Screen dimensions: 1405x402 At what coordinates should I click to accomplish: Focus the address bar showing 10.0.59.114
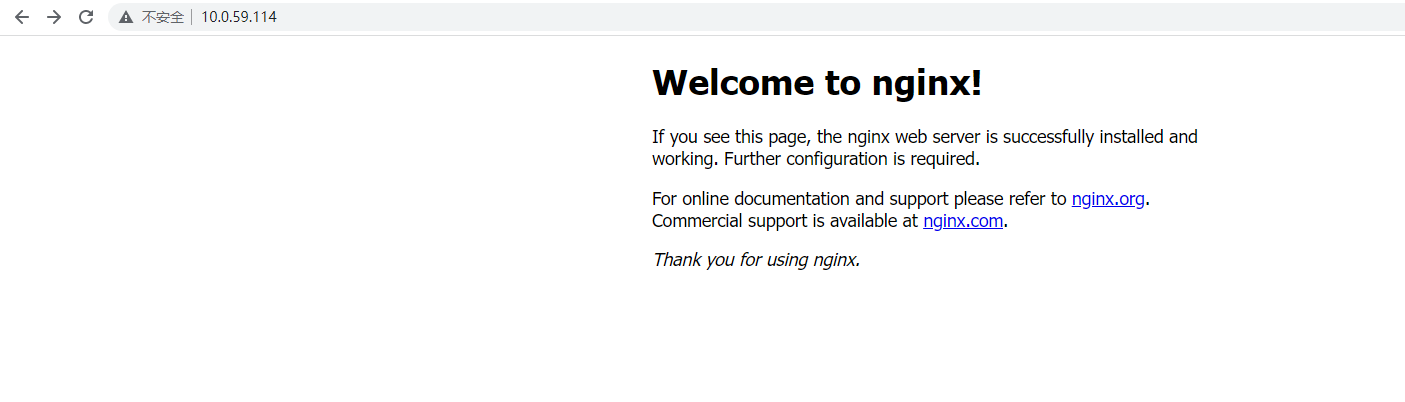[756, 17]
